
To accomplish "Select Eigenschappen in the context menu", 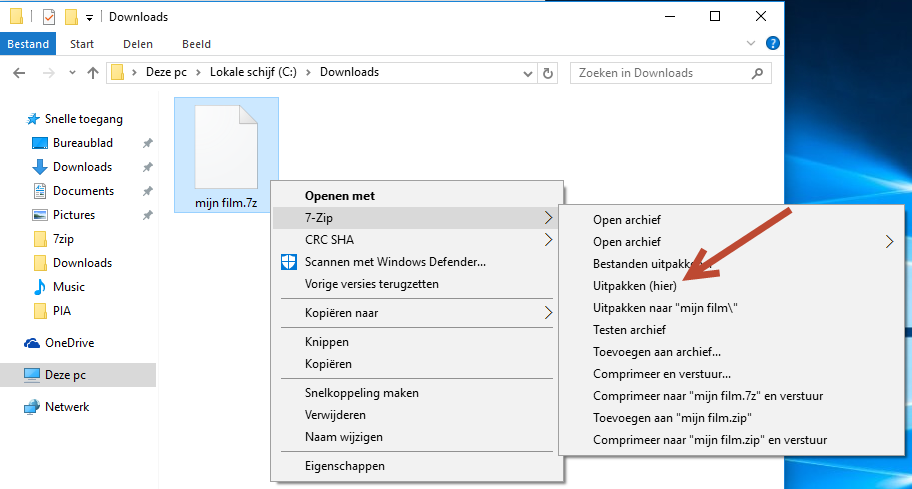I will (344, 466).
